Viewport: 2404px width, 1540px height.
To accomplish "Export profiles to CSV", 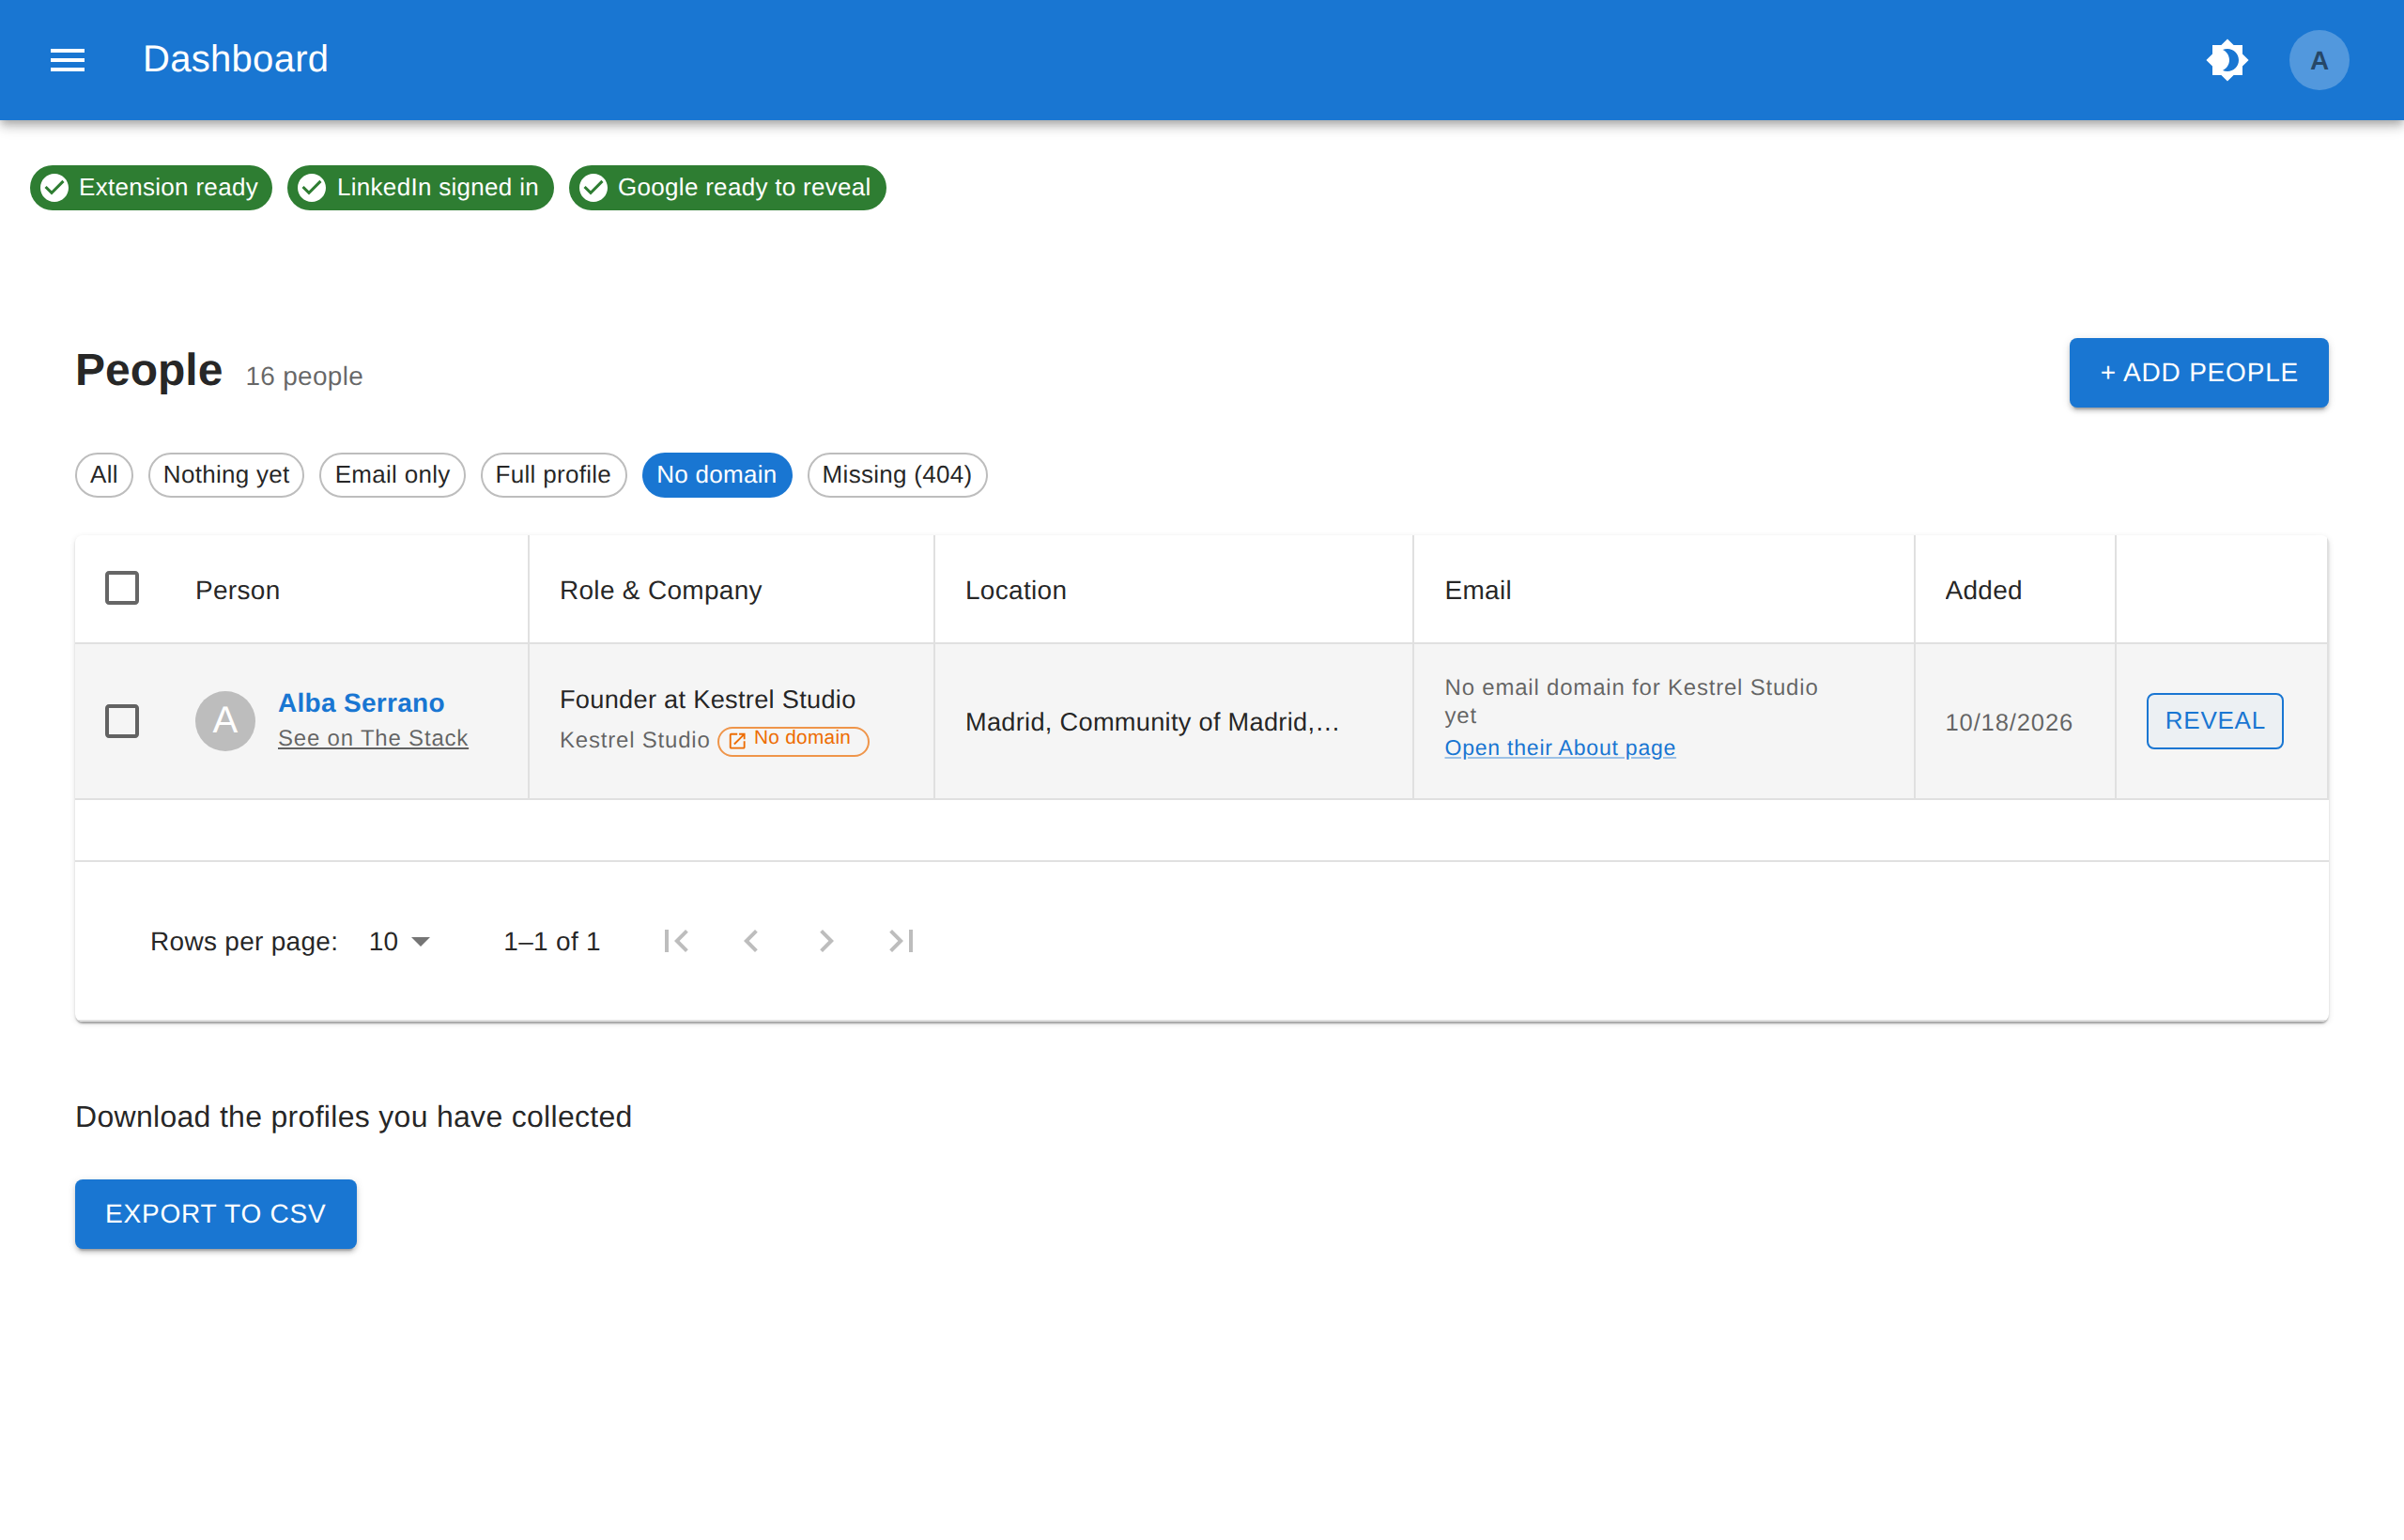I will coord(216,1214).
